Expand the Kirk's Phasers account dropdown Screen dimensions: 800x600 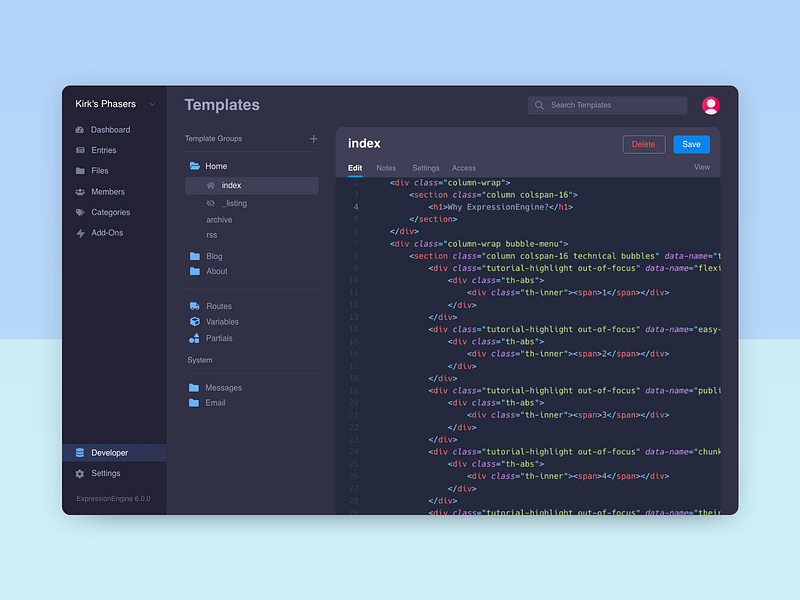tap(152, 104)
